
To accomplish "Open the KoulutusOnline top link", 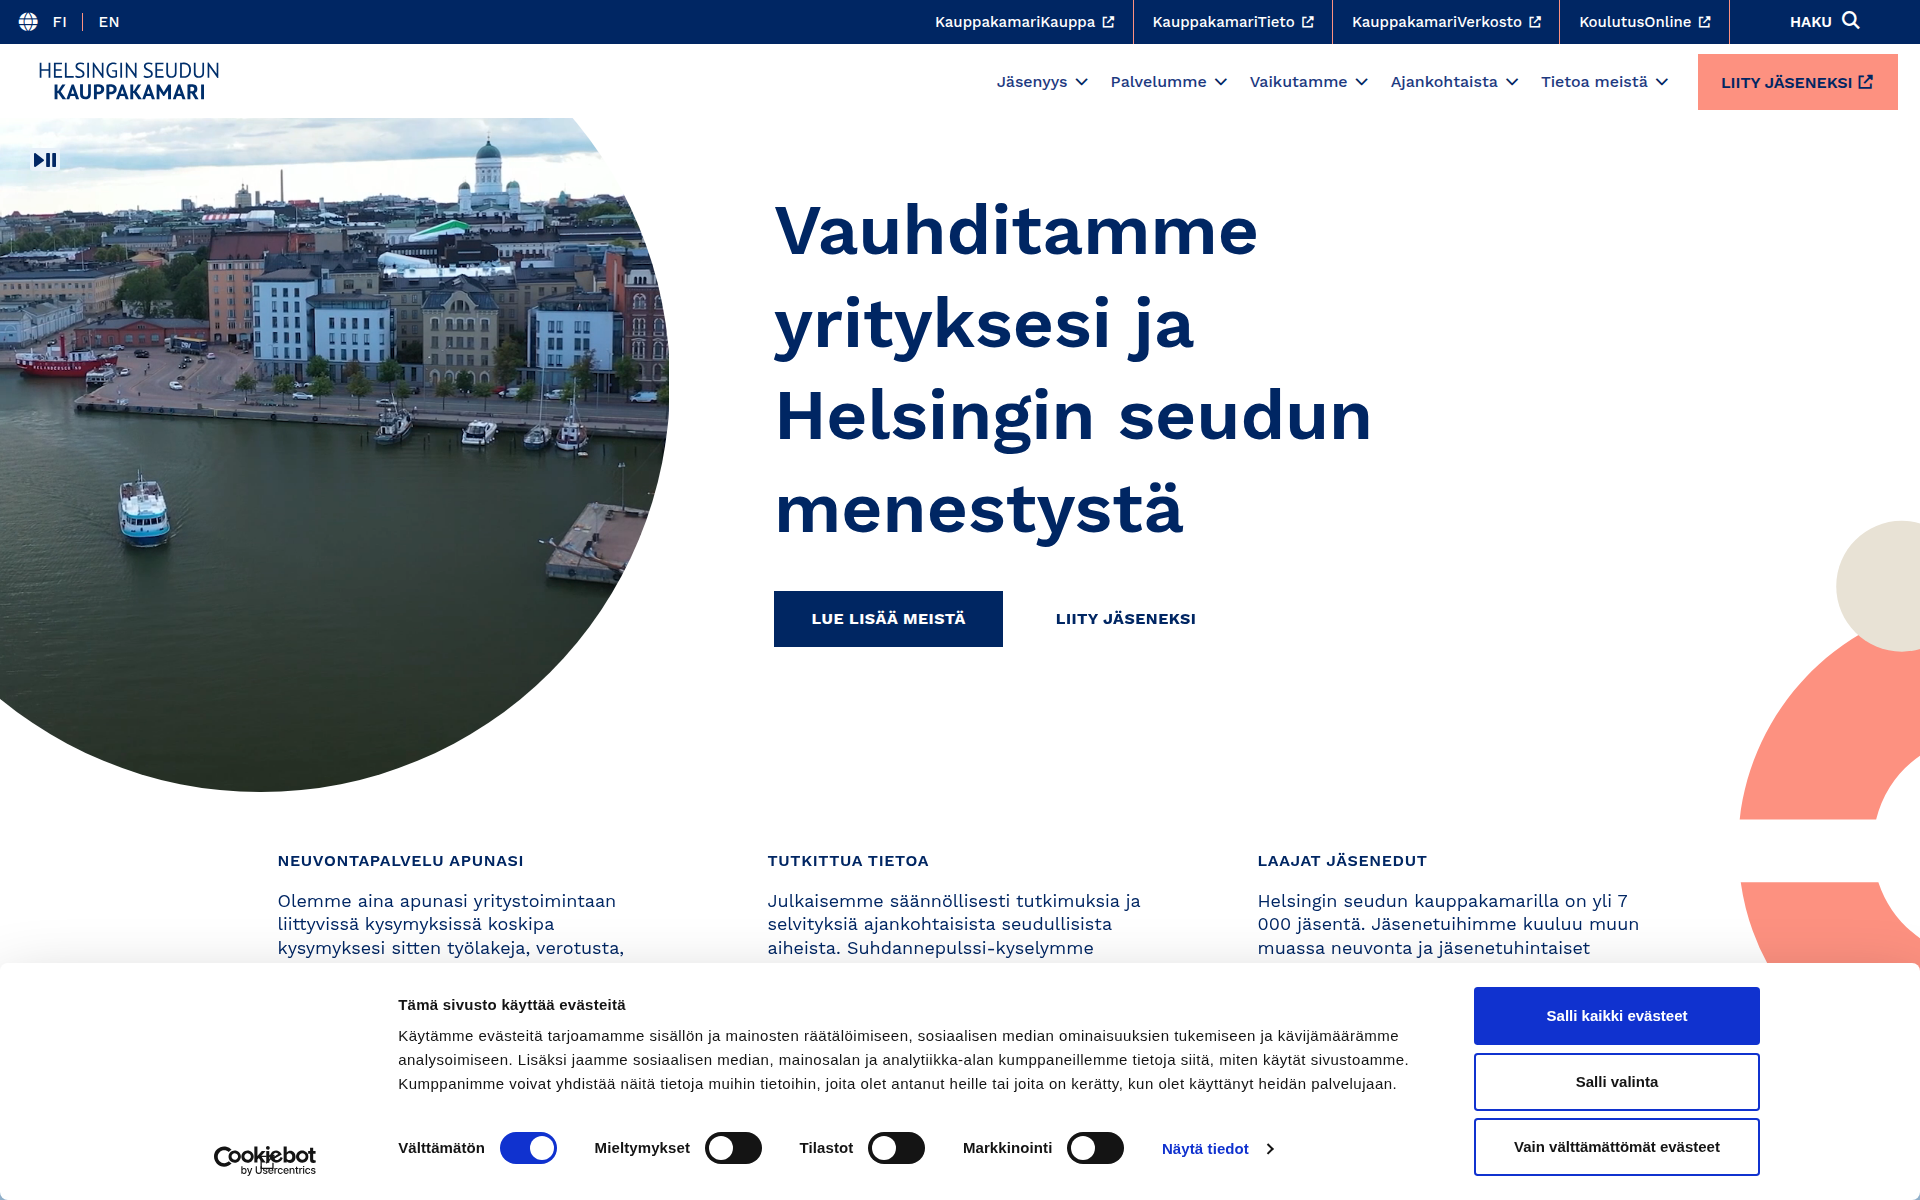I will point(1644,22).
